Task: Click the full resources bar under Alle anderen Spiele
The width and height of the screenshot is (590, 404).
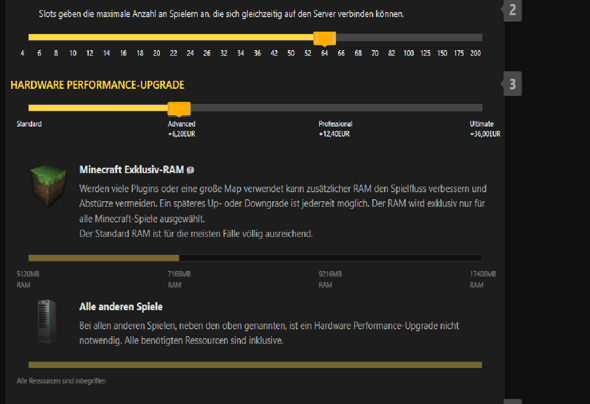Action: [255, 365]
